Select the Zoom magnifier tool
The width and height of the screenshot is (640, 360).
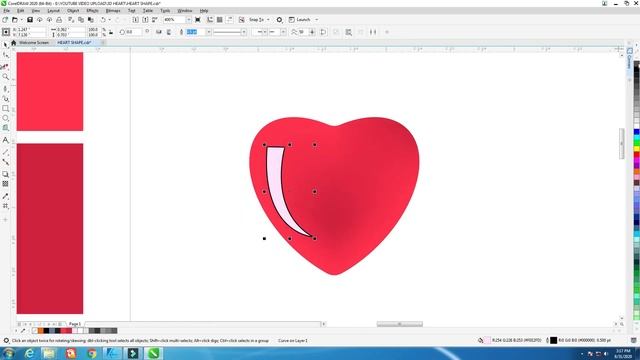tap(5, 77)
